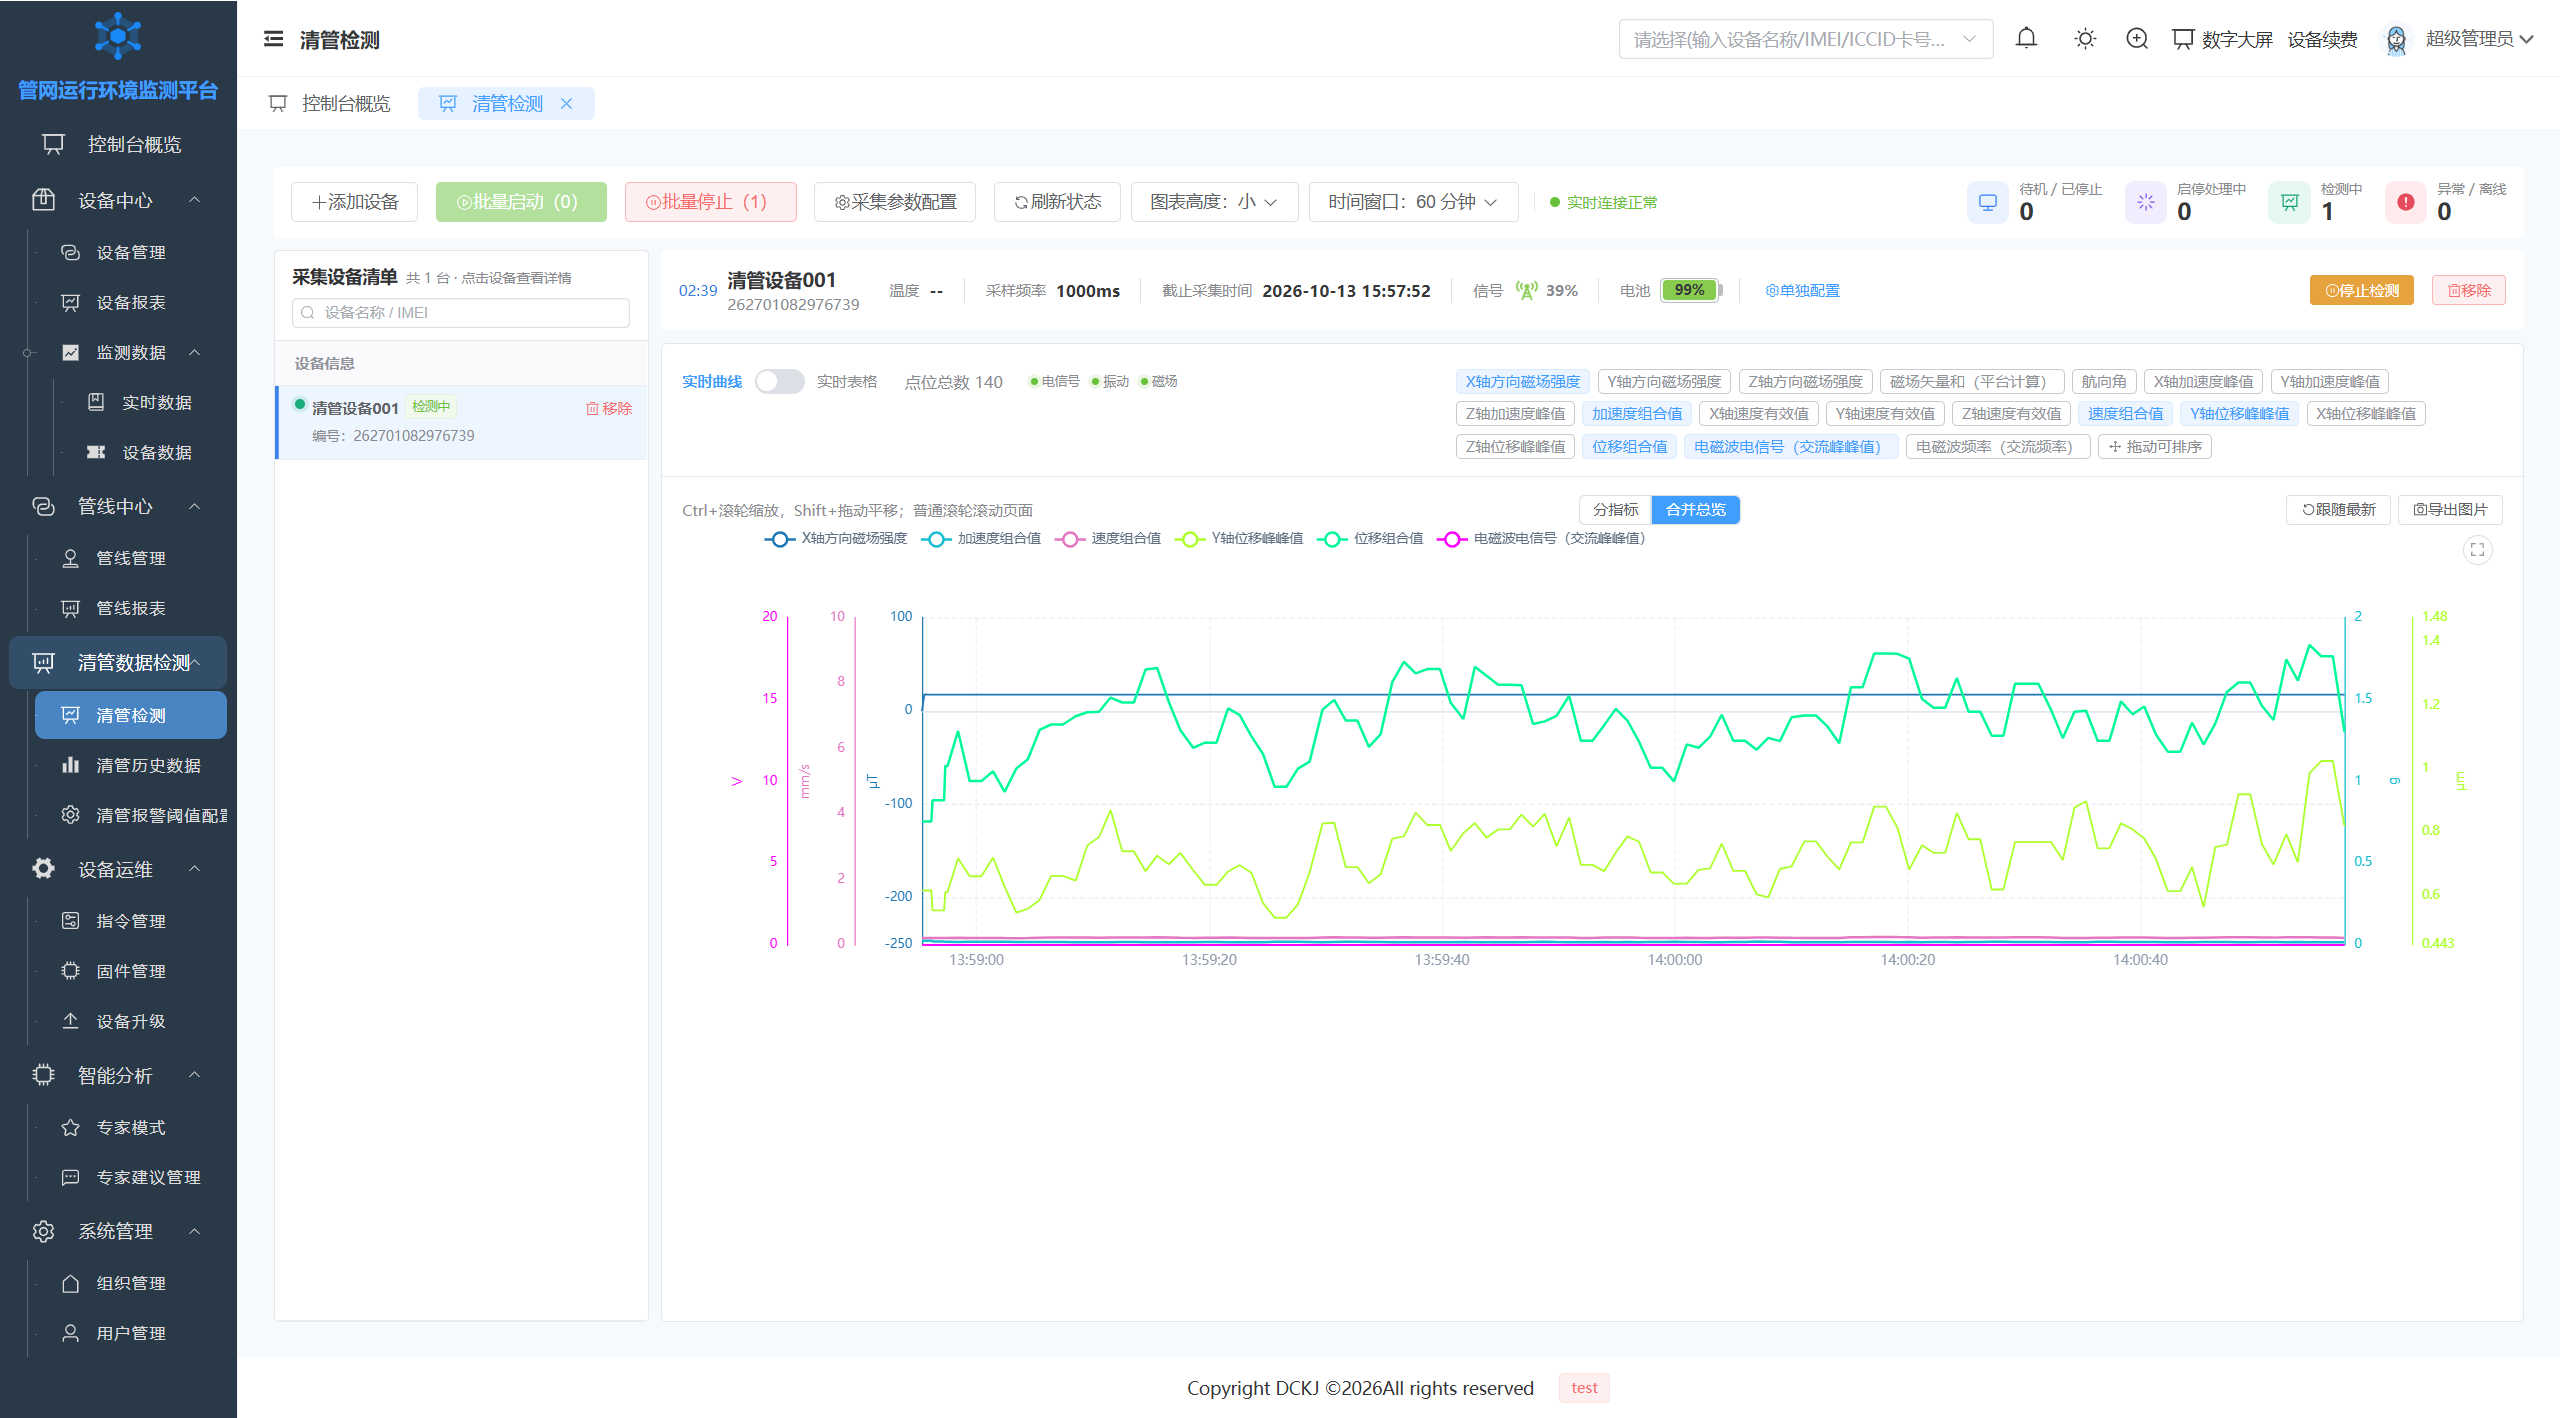Screen dimensions: 2560x1418
Task: Open the device search combo box
Action: pyautogui.click(x=1805, y=39)
